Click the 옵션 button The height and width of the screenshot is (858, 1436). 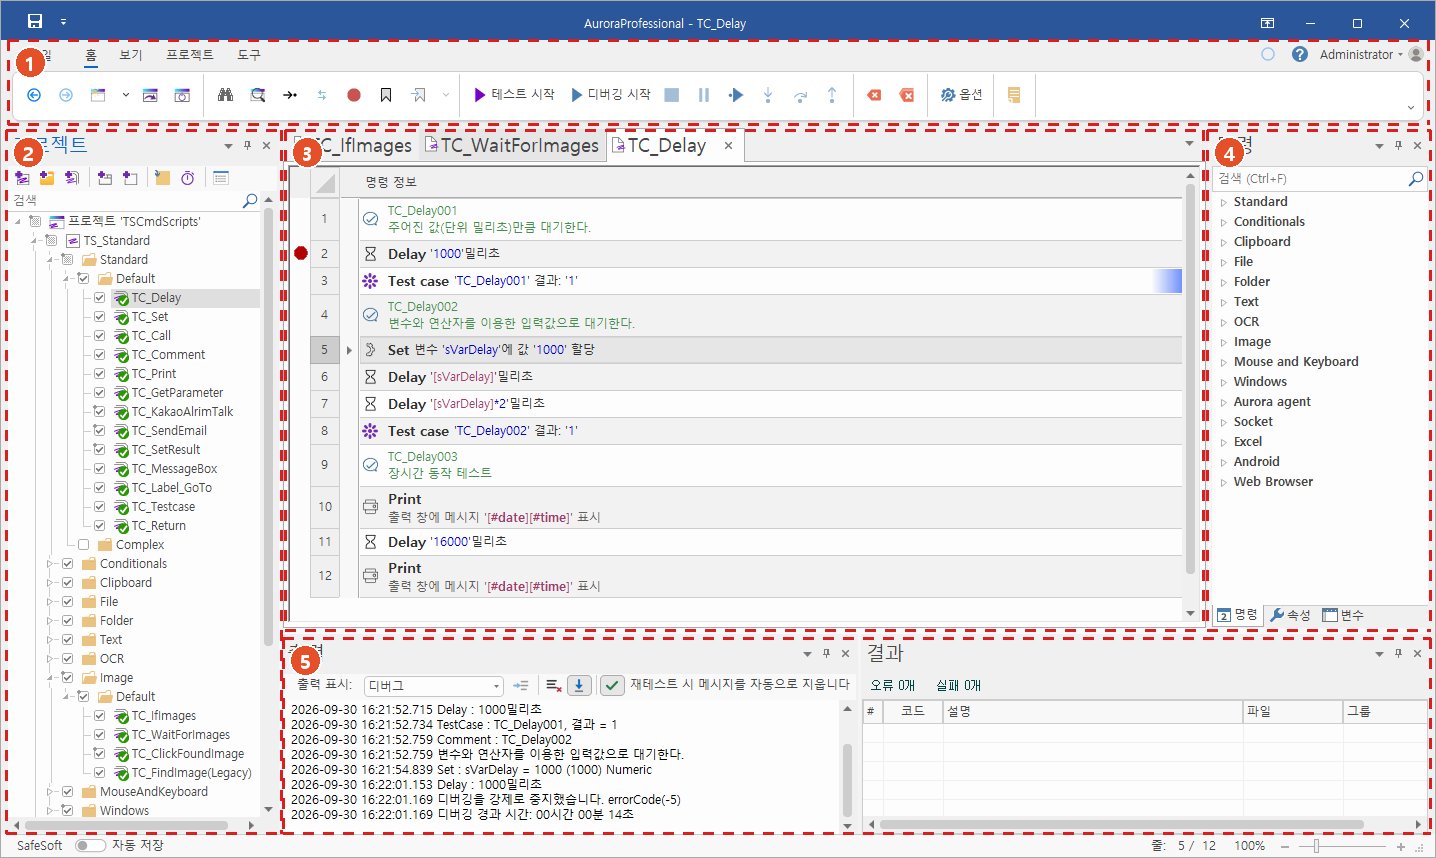coord(961,95)
